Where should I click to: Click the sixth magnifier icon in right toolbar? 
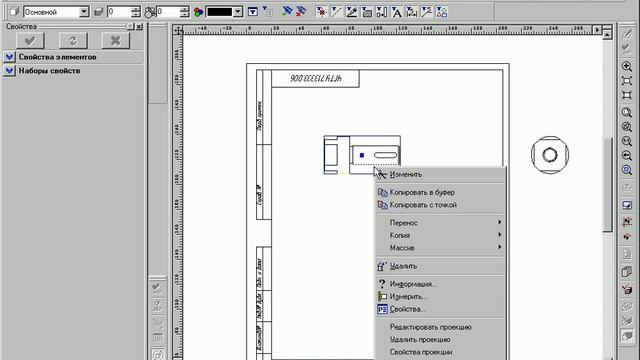627,141
